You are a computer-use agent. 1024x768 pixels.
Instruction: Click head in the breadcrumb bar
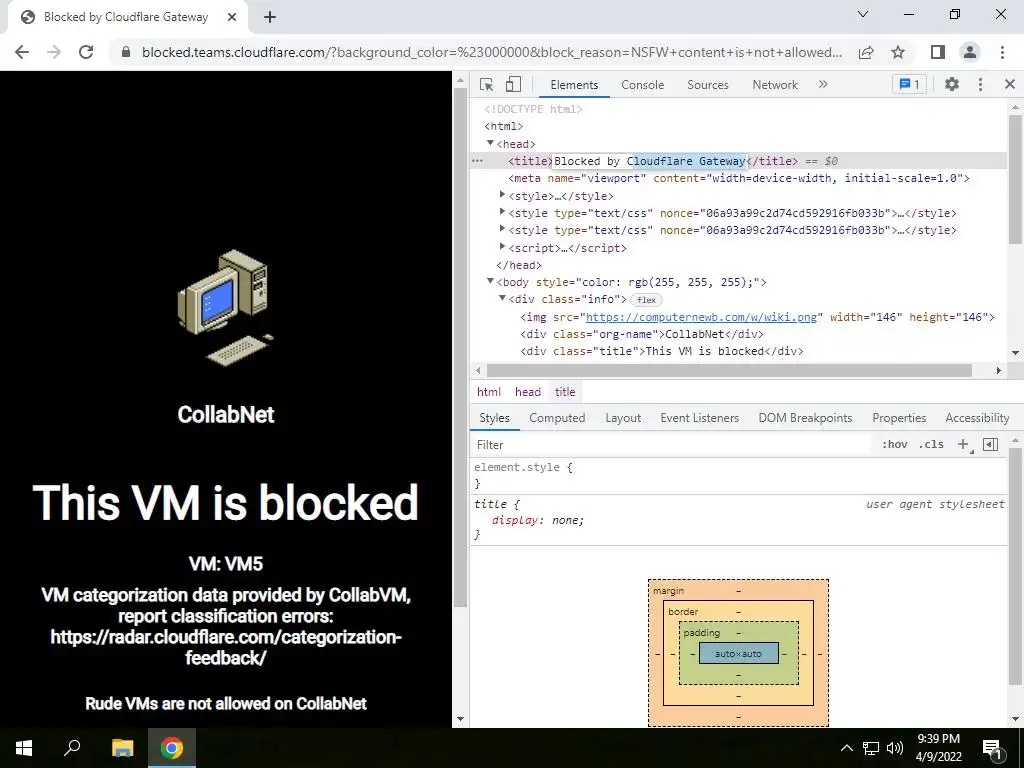[x=528, y=392]
